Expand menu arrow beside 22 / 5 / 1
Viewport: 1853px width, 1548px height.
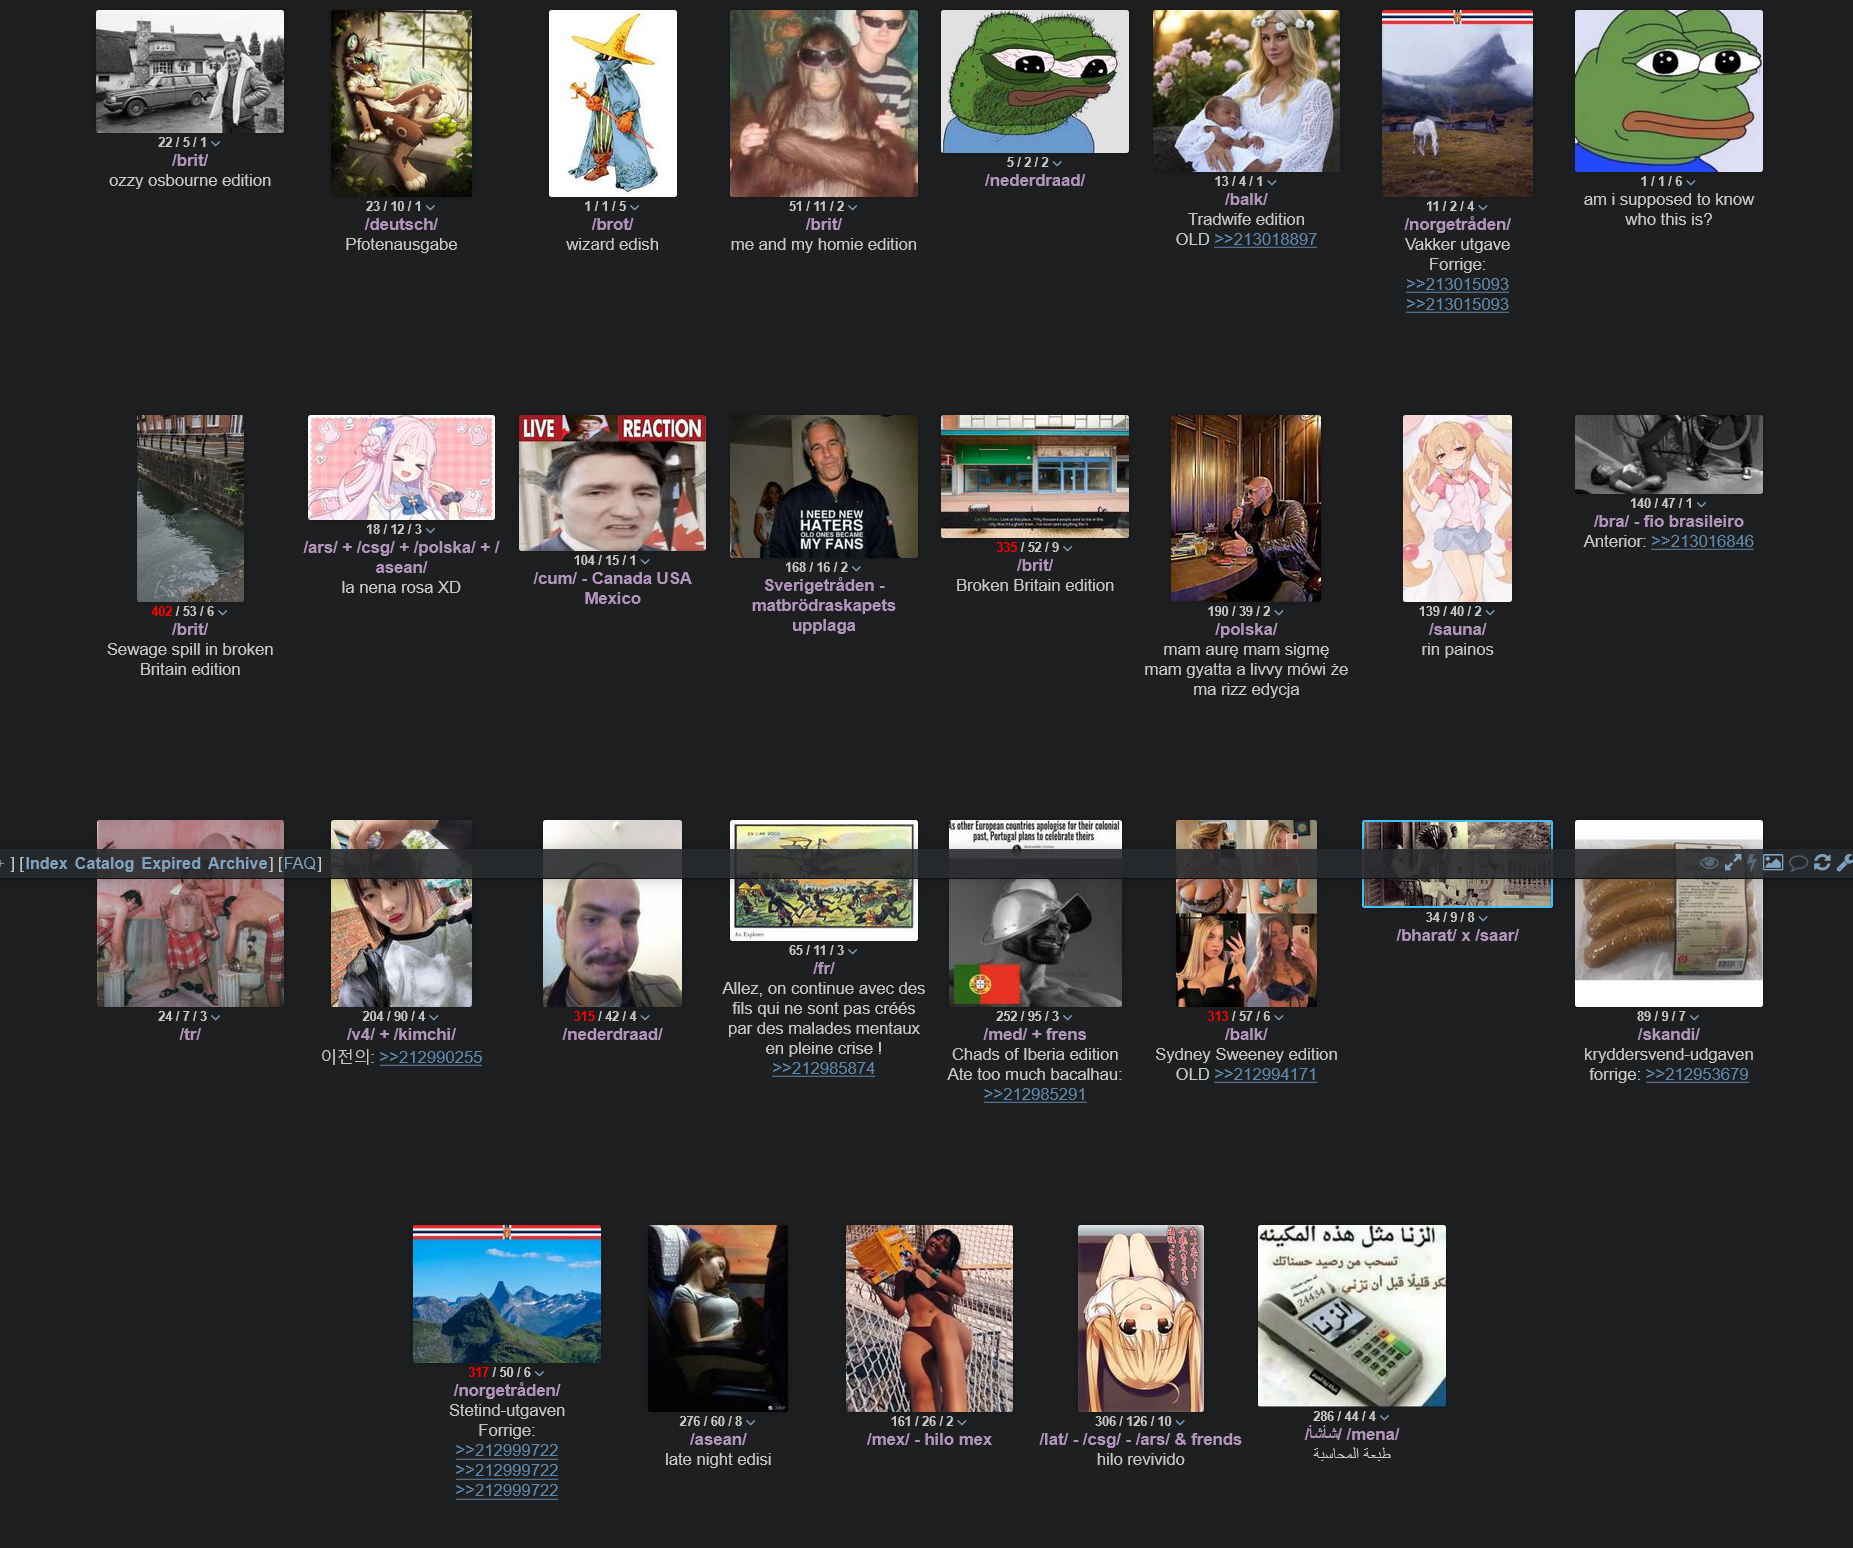tap(216, 143)
